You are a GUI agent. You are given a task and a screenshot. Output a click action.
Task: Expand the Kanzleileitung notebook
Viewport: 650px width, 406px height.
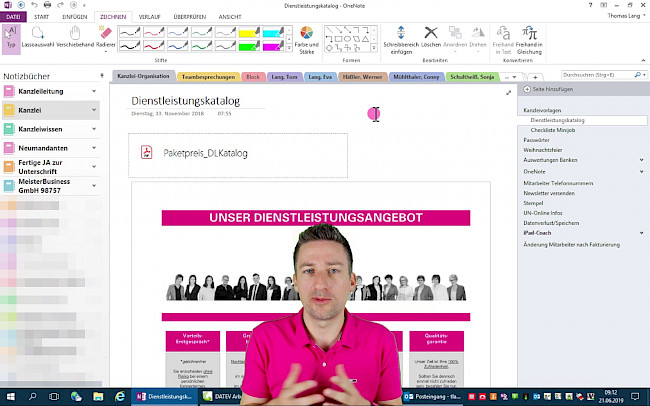[93, 91]
